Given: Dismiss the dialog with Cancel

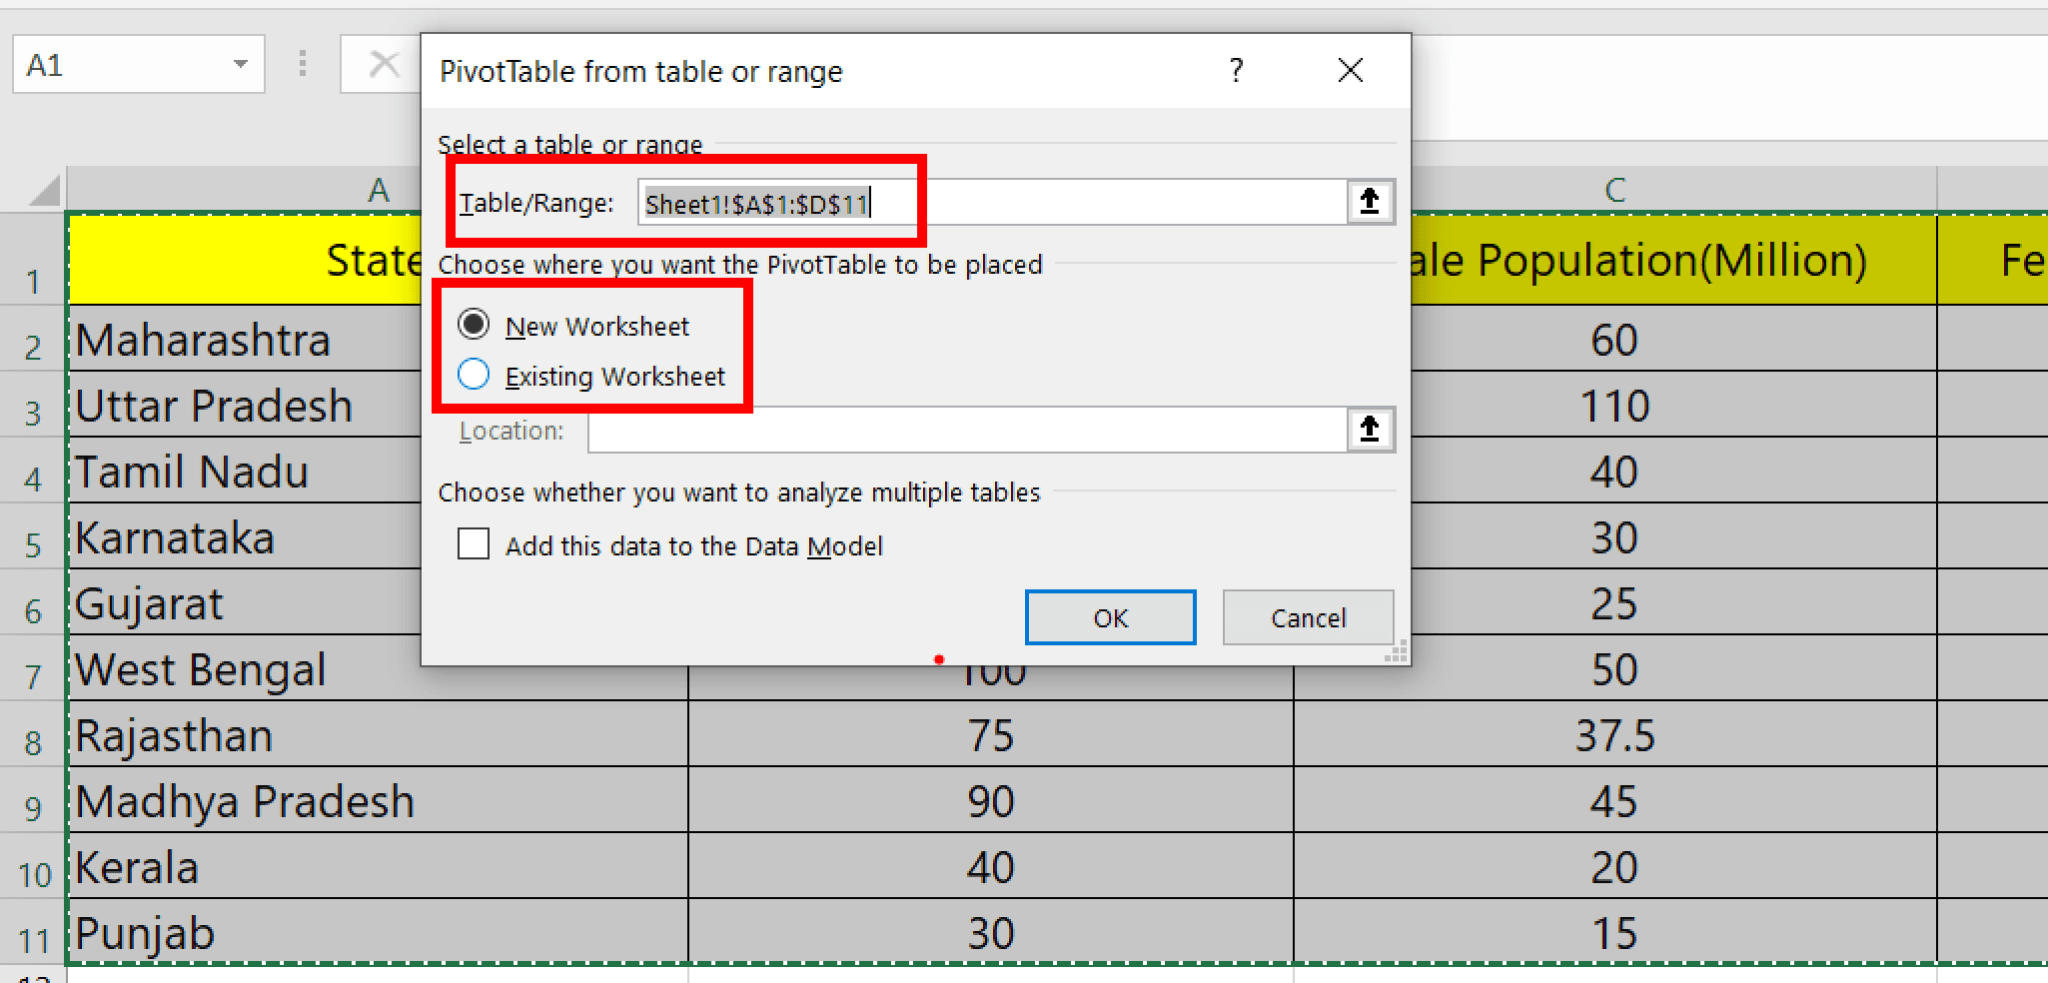Looking at the screenshot, I should pyautogui.click(x=1308, y=617).
